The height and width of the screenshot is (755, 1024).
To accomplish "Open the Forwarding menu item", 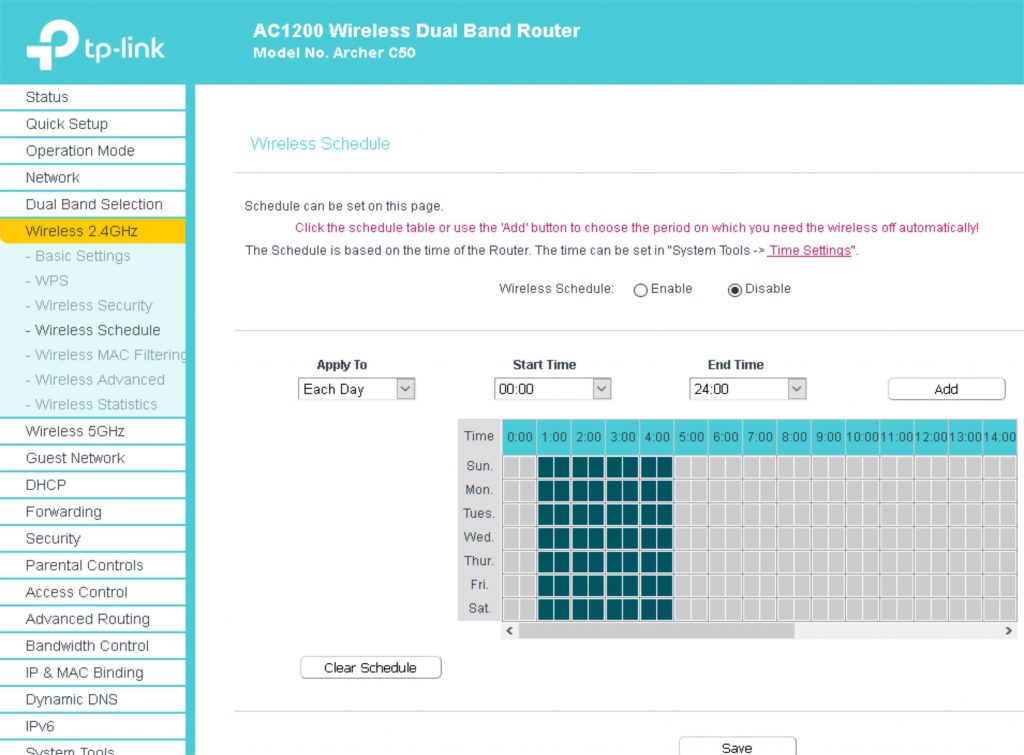I will point(93,512).
